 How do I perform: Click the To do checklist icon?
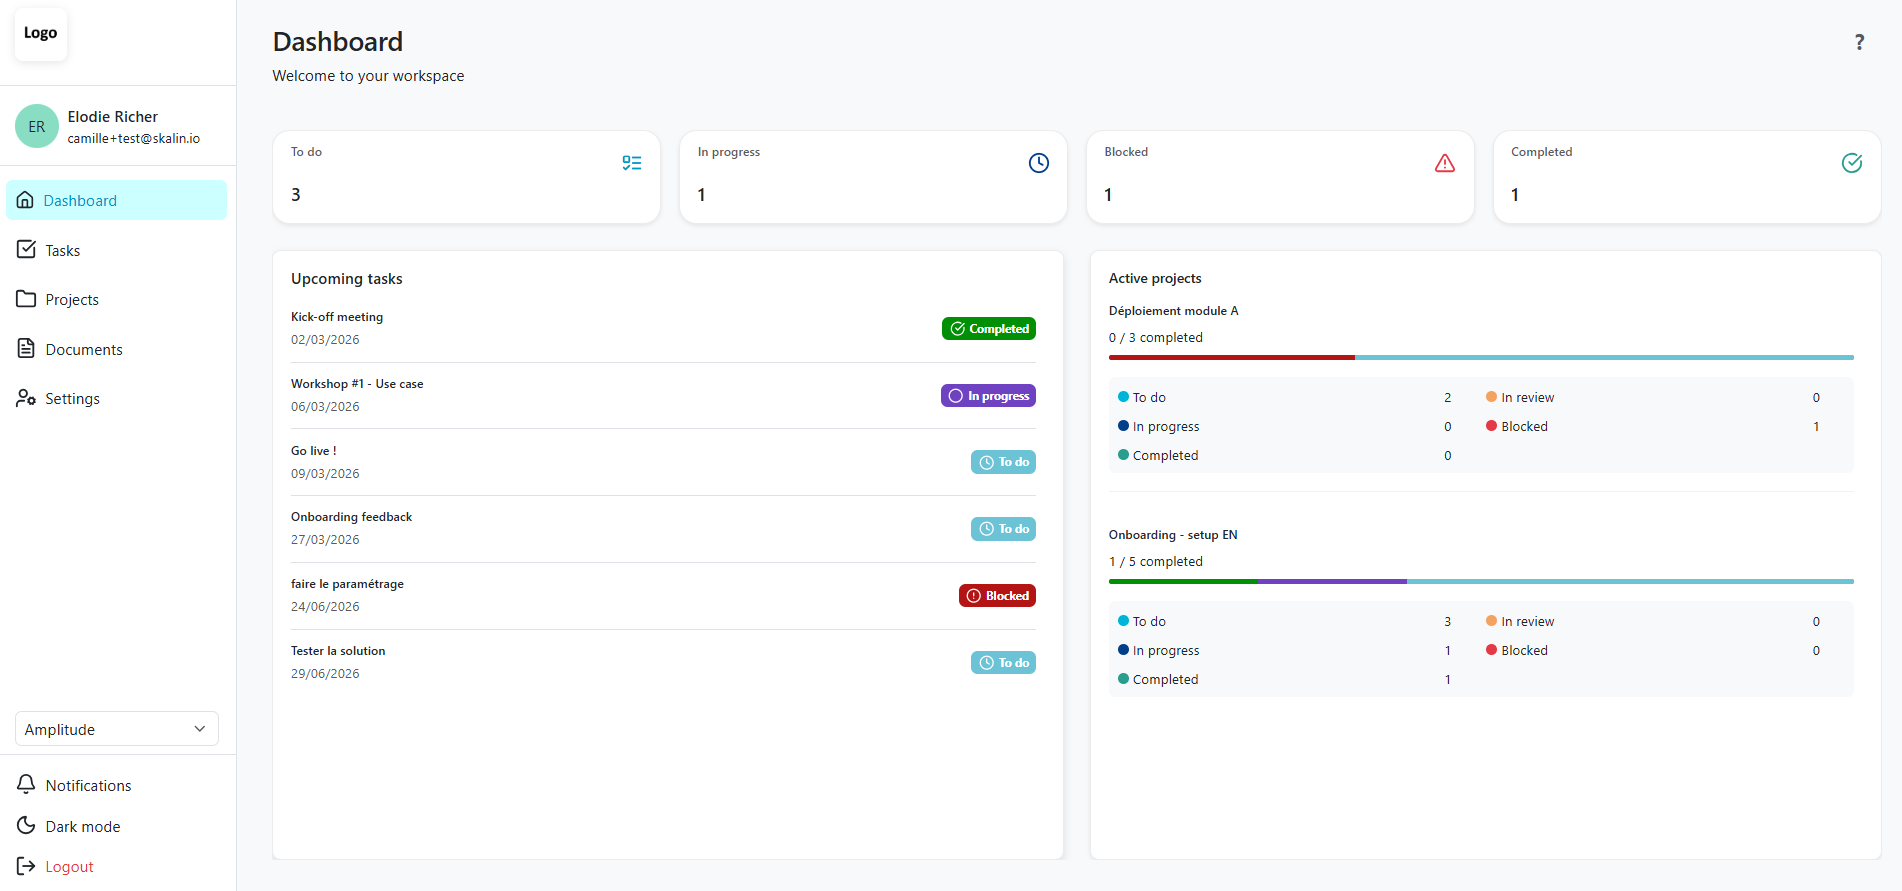click(x=632, y=163)
